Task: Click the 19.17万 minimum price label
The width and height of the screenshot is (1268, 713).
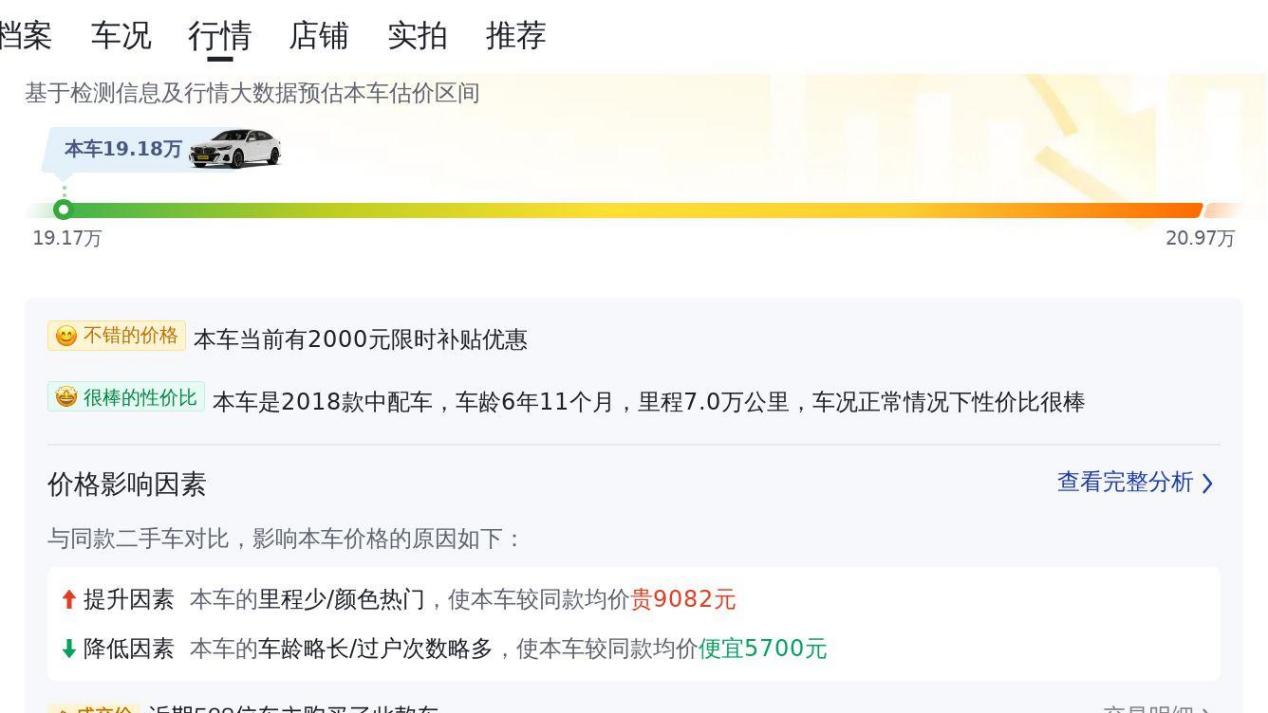Action: [x=67, y=239]
